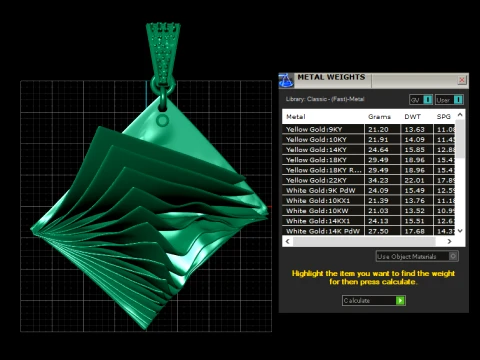Click the 17.68 DWT value
480x360 pixels.
click(x=414, y=231)
